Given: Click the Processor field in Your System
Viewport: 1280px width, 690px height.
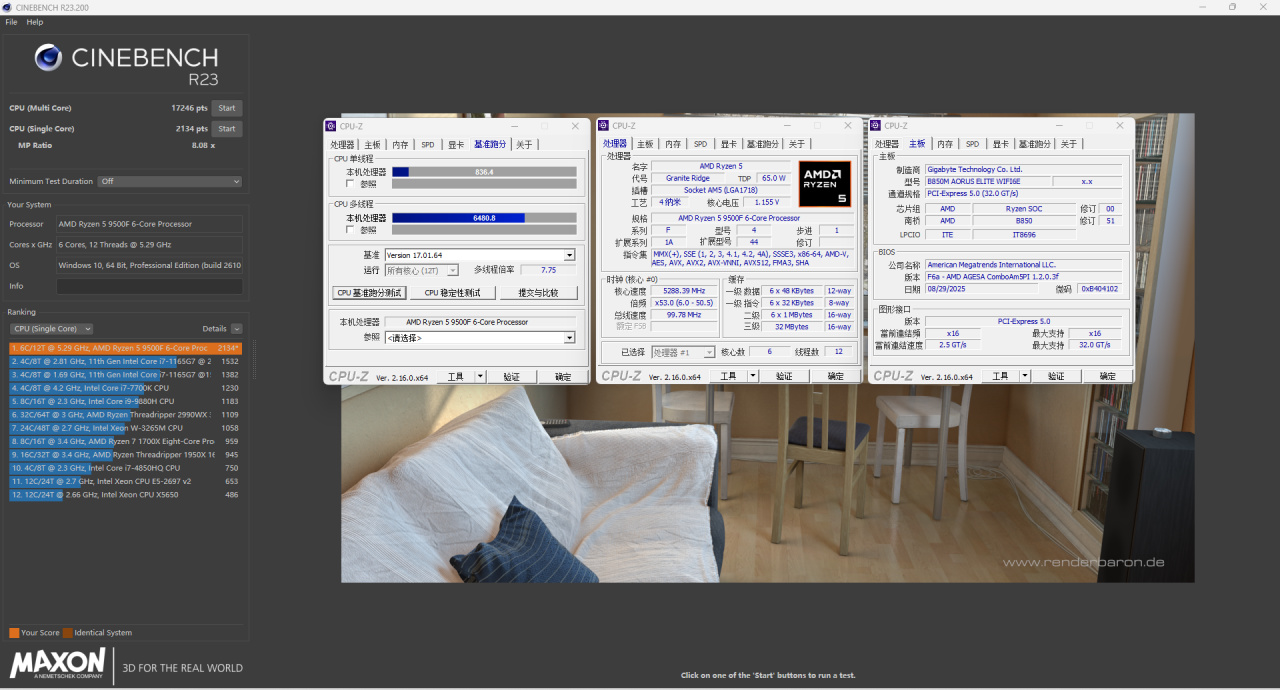Looking at the screenshot, I should pos(149,224).
